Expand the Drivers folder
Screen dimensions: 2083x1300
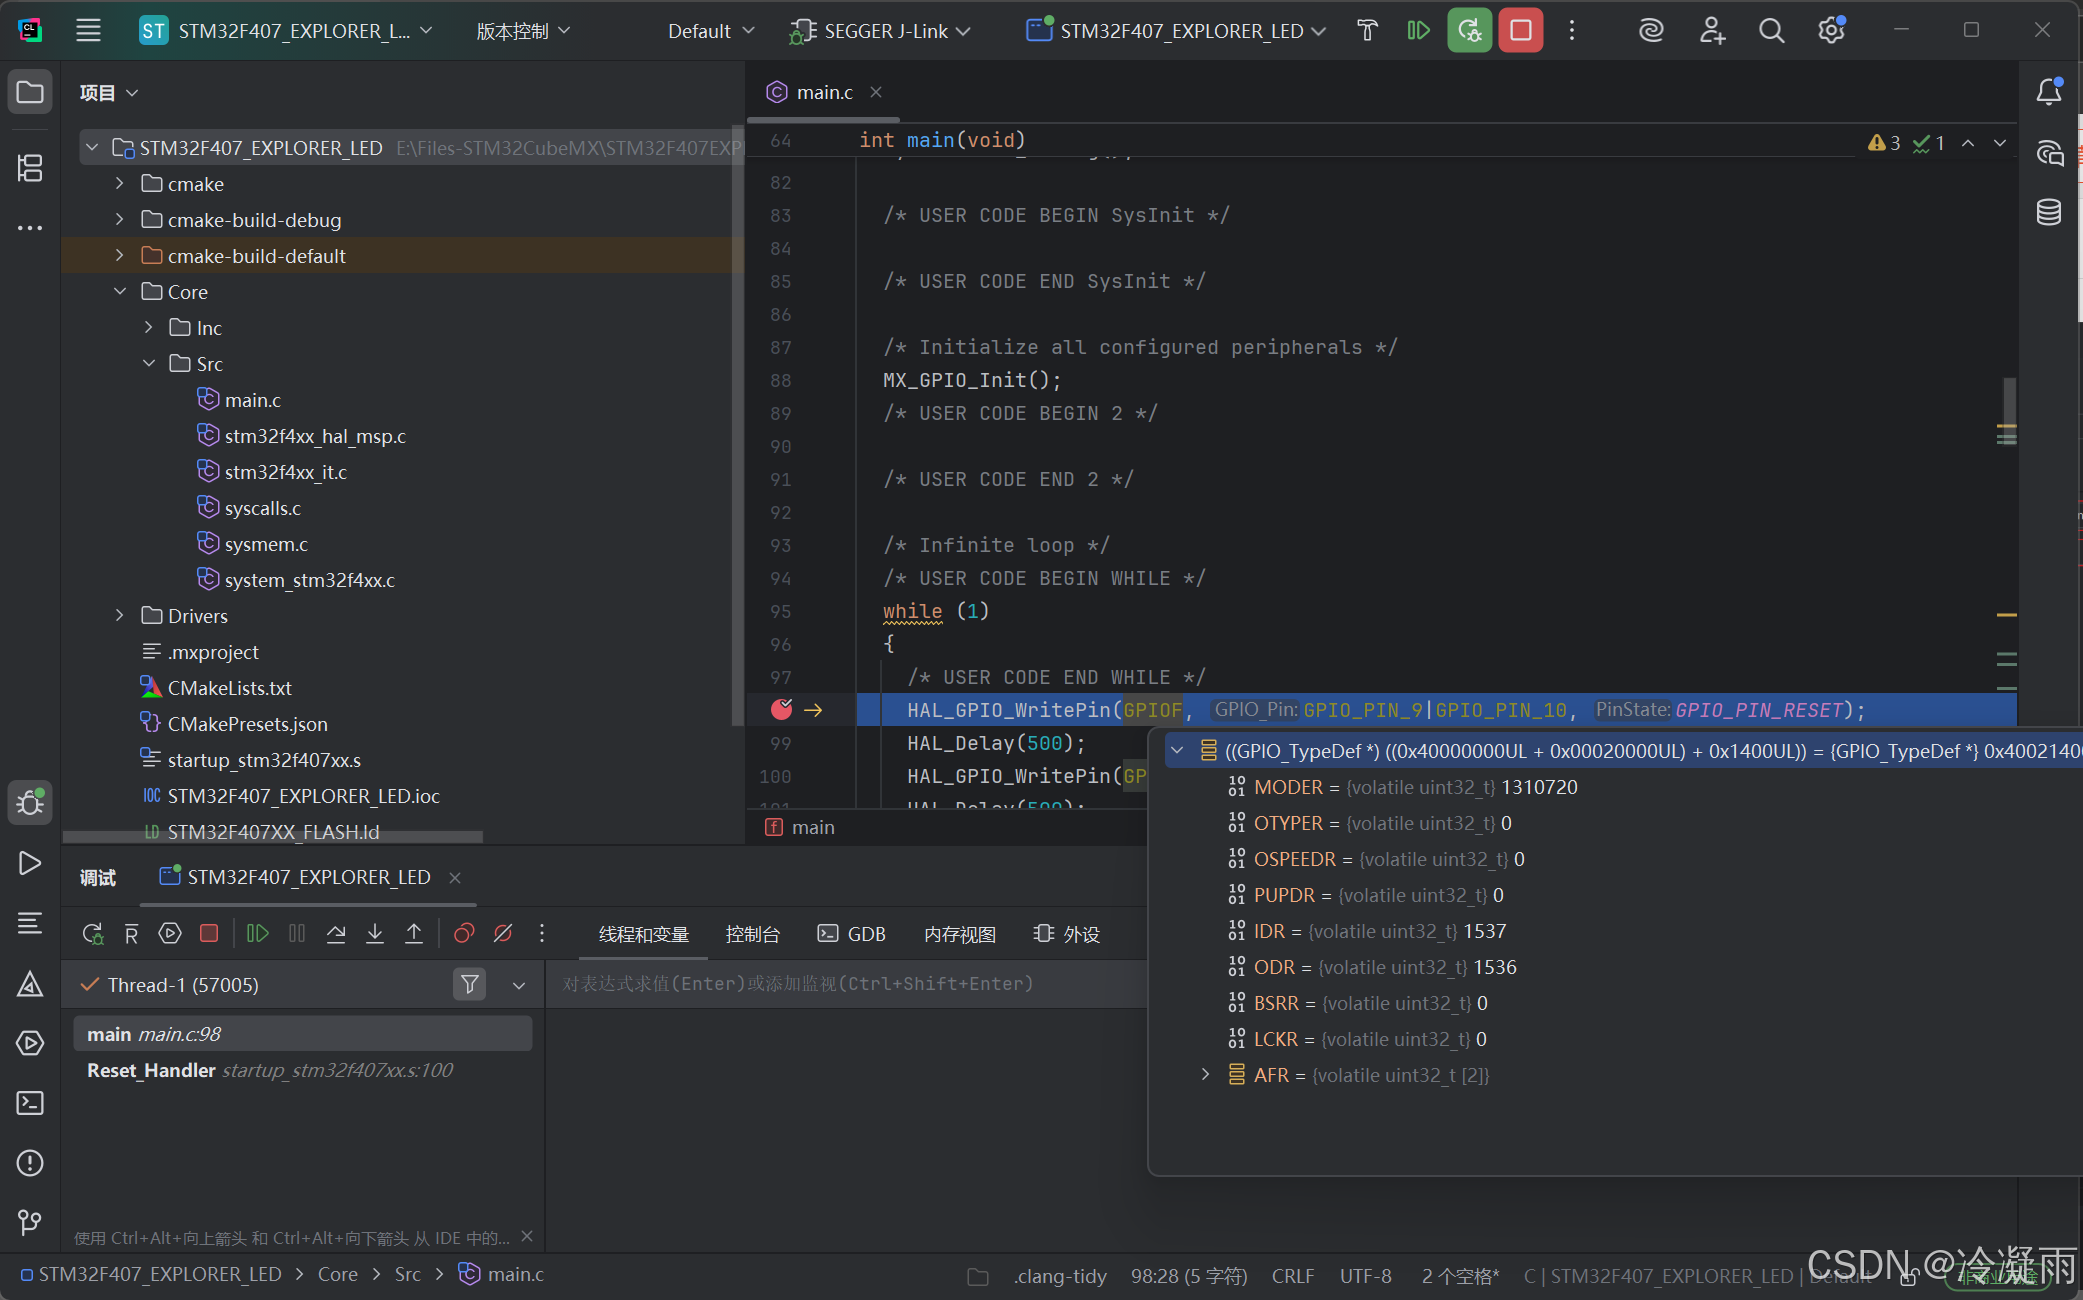[x=120, y=616]
